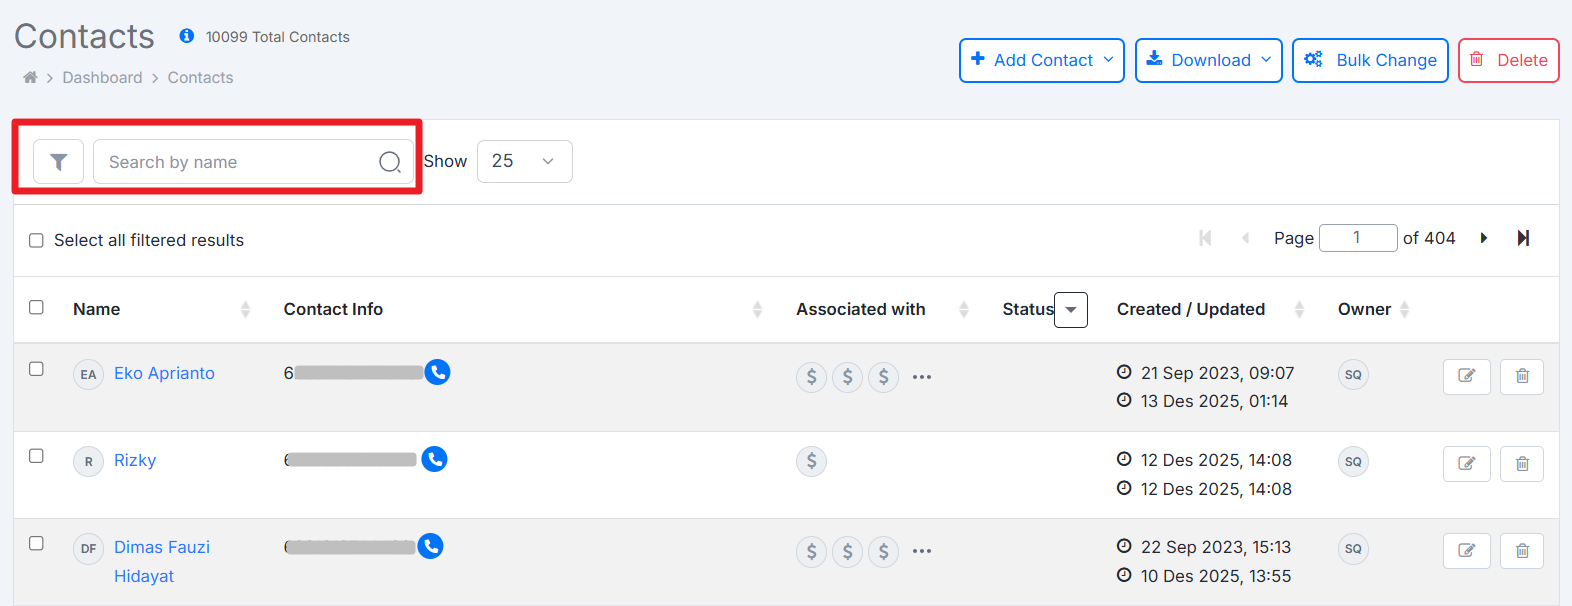Open the Show 25 entries dropdown
The width and height of the screenshot is (1572, 606).
click(524, 161)
